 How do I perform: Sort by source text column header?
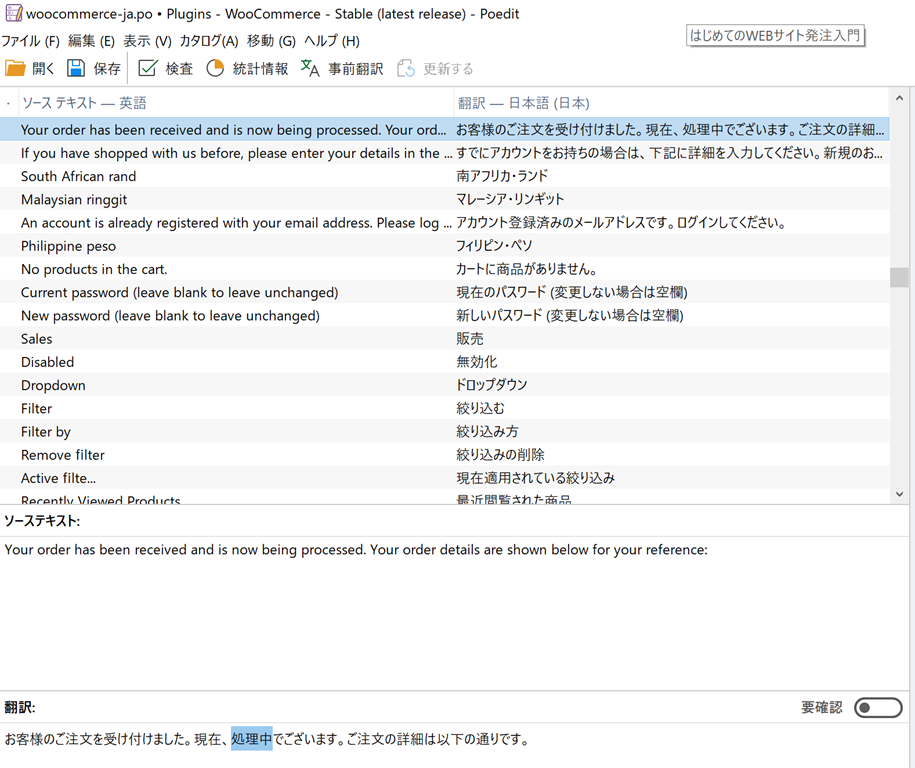tap(84, 103)
